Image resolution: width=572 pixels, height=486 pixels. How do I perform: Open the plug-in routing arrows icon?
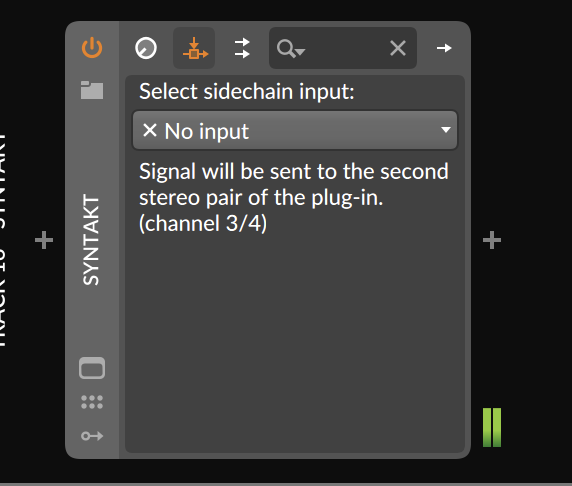242,48
